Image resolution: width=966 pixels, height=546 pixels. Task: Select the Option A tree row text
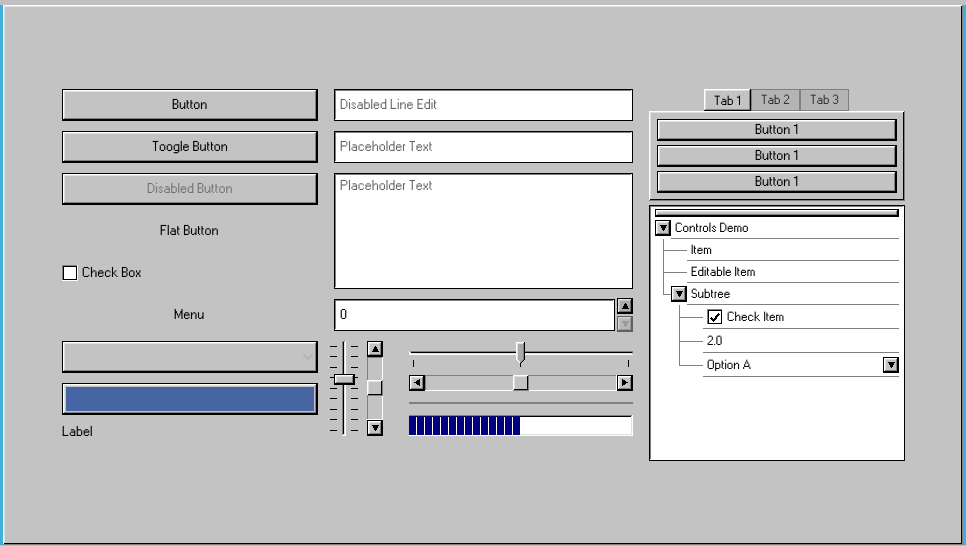click(729, 365)
